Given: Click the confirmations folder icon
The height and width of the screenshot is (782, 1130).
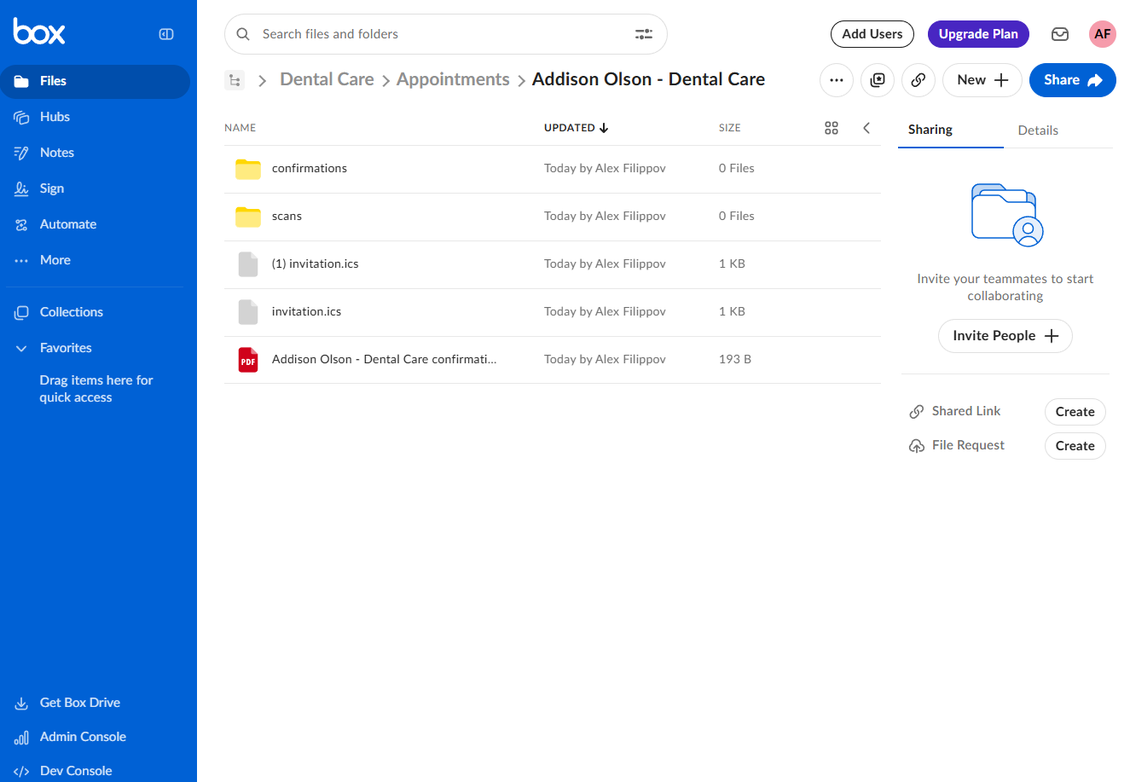Looking at the screenshot, I should [248, 169].
